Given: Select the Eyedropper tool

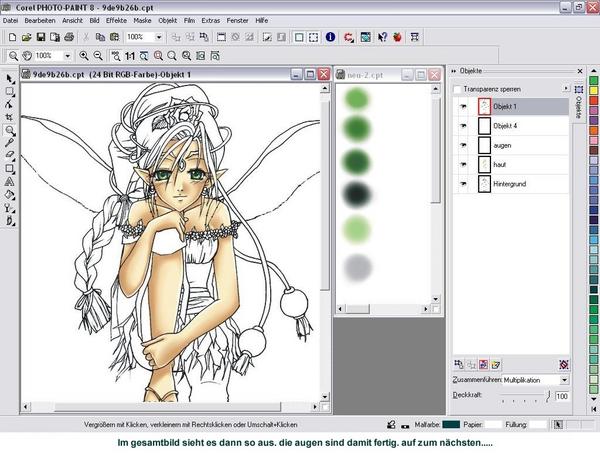Looking at the screenshot, I should click(10, 143).
